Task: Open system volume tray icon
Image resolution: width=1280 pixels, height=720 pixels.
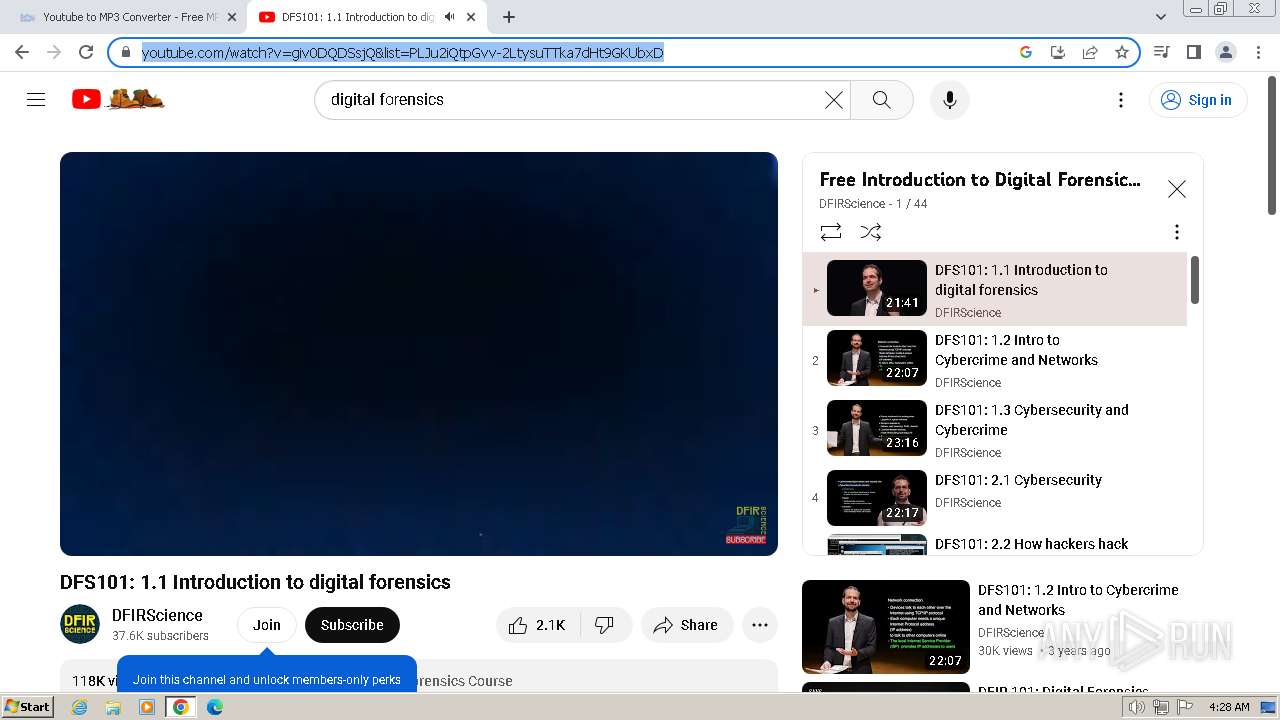Action: point(1137,707)
